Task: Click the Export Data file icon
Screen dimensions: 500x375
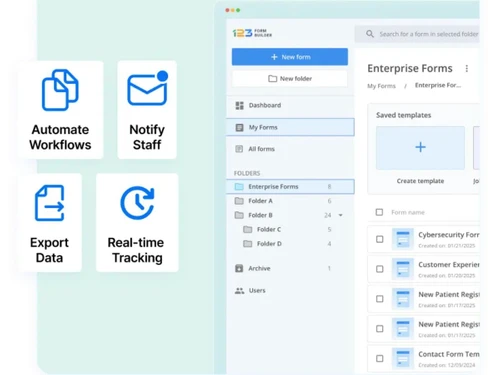Action: (x=50, y=203)
